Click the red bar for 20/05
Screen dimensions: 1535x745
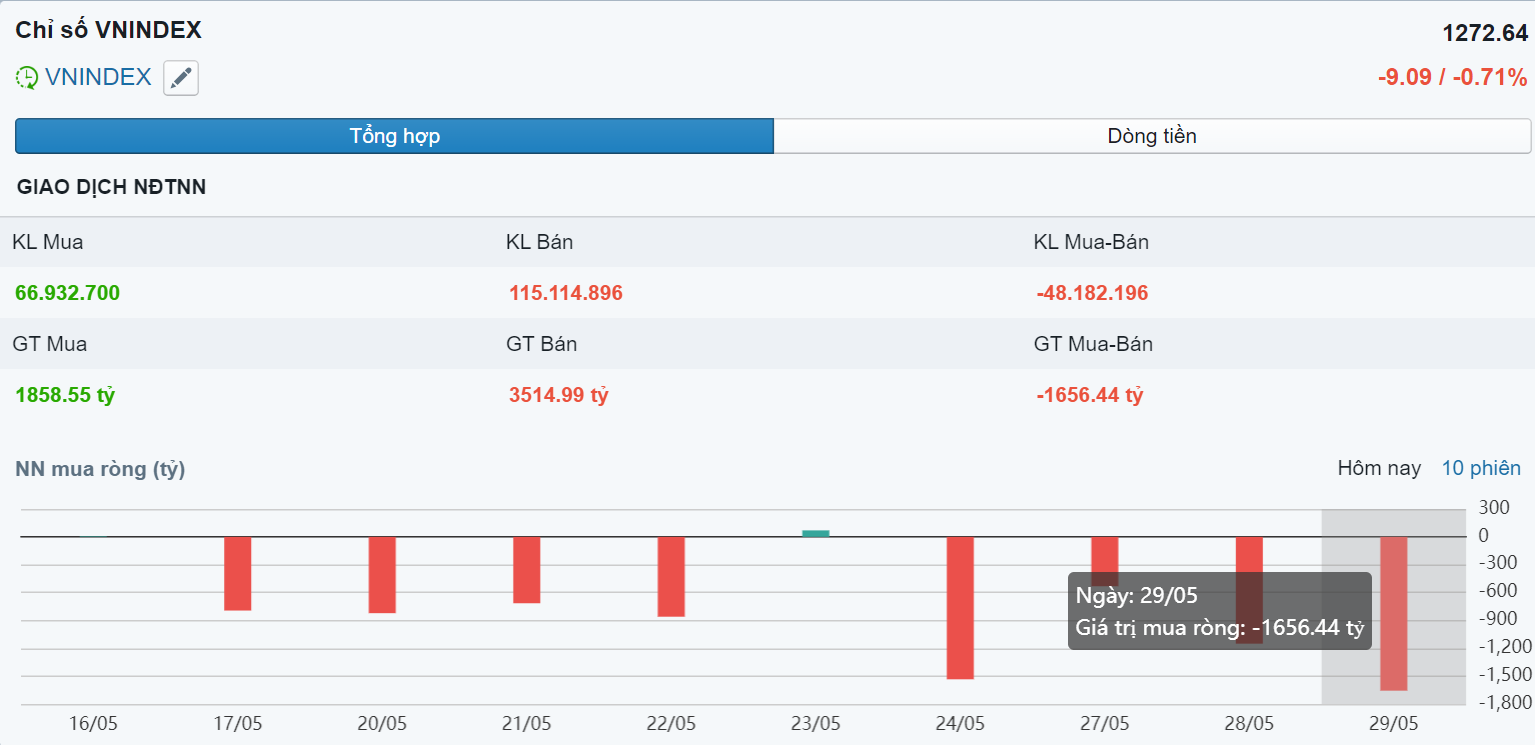click(382, 575)
